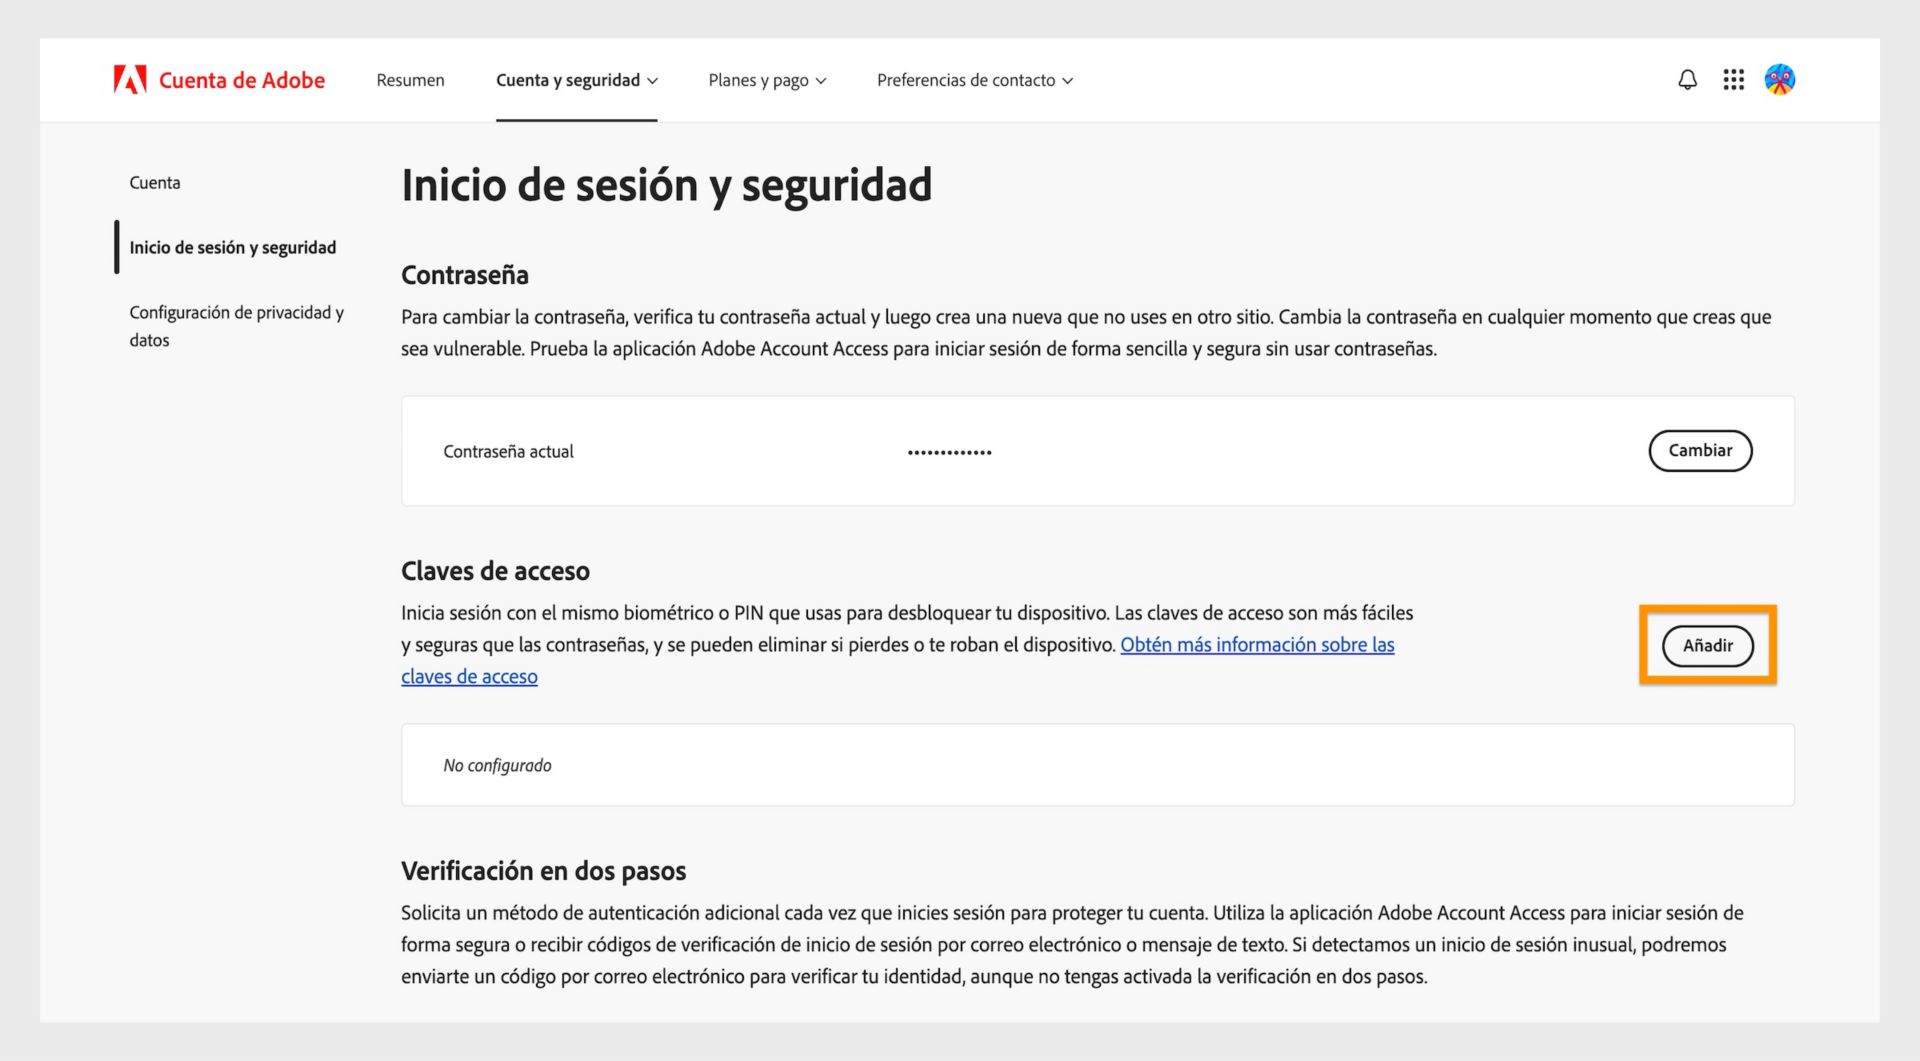This screenshot has width=1920, height=1061.
Task: Select the Contraseña section heading
Action: 463,275
